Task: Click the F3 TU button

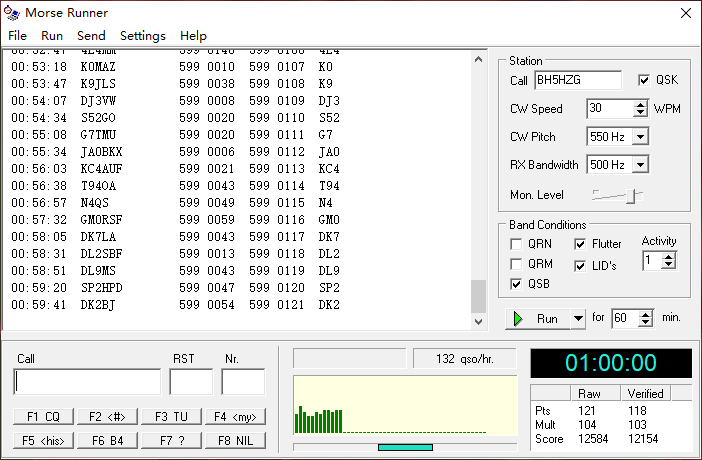Action: [171, 417]
